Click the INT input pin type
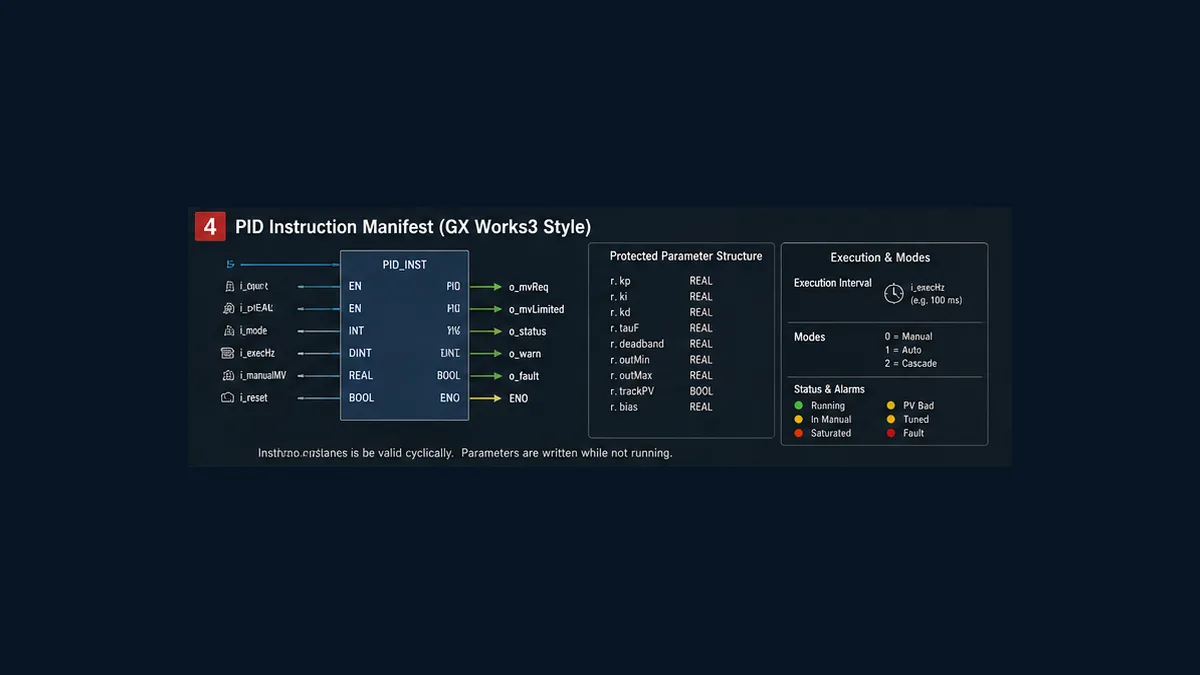The width and height of the screenshot is (1200, 675). [x=357, y=331]
